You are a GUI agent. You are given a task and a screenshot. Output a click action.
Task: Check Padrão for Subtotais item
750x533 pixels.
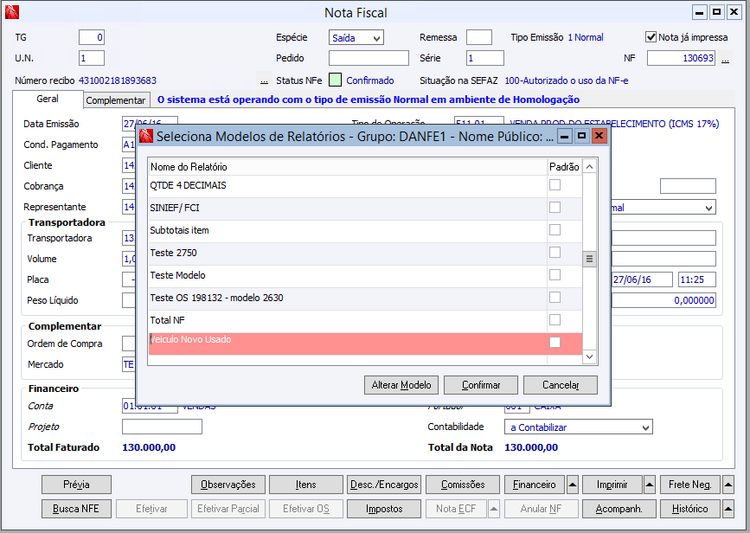coord(555,230)
